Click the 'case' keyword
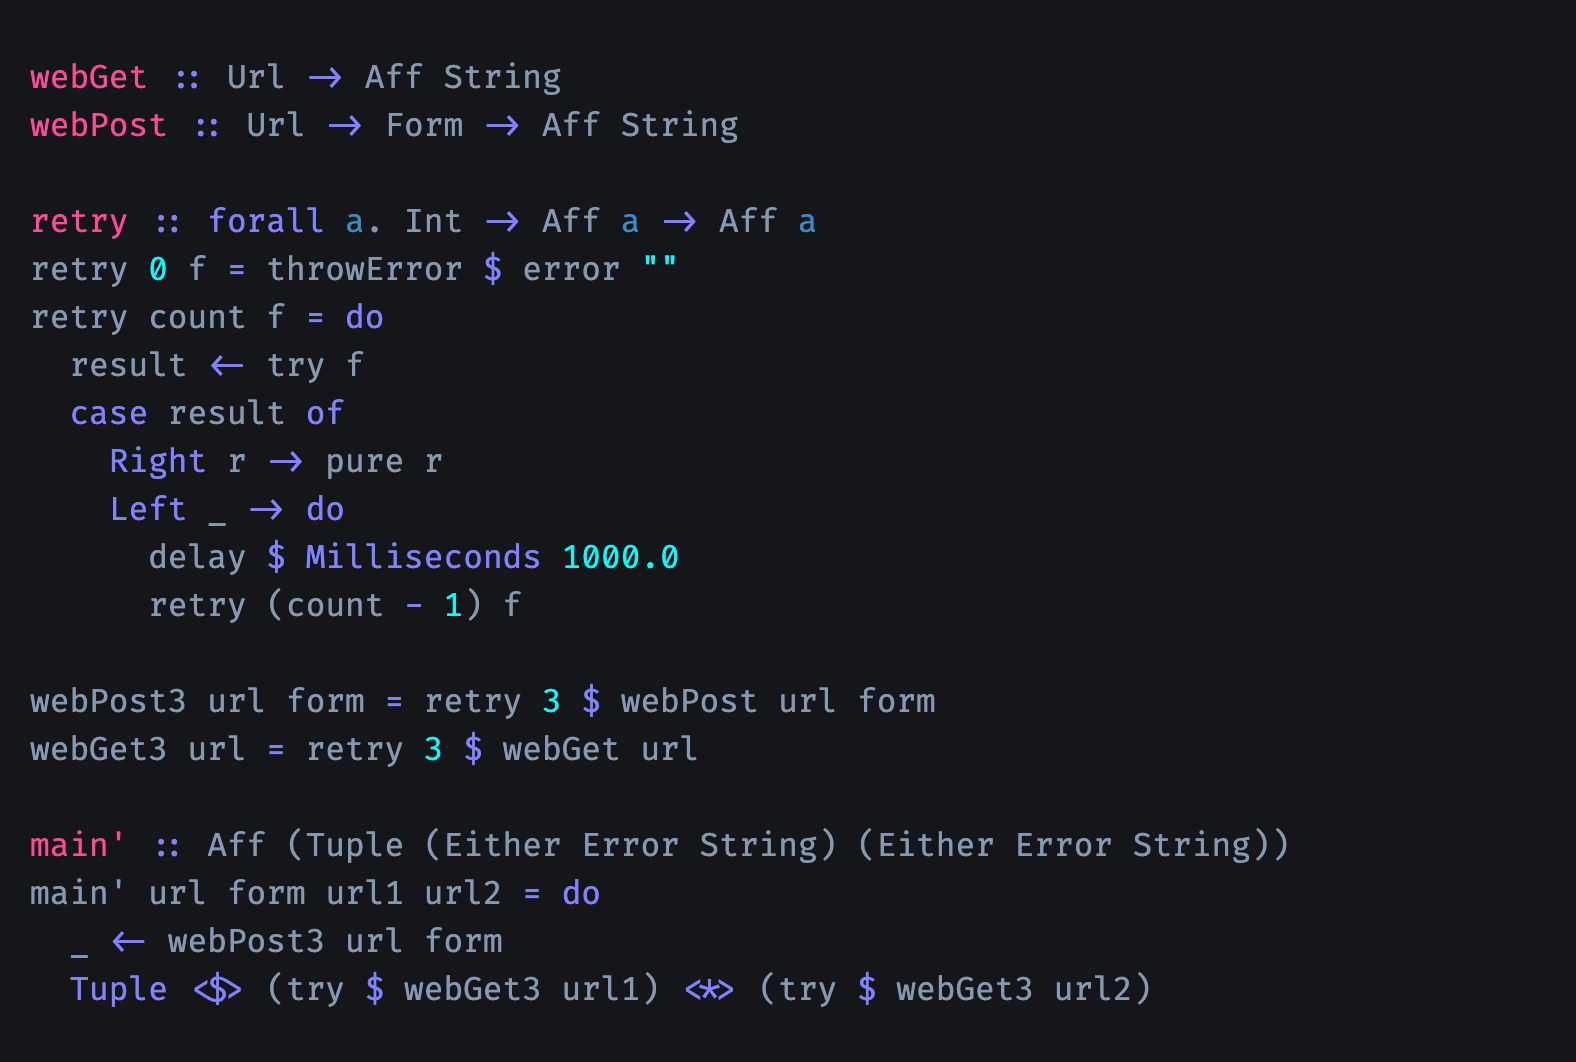 (x=109, y=413)
